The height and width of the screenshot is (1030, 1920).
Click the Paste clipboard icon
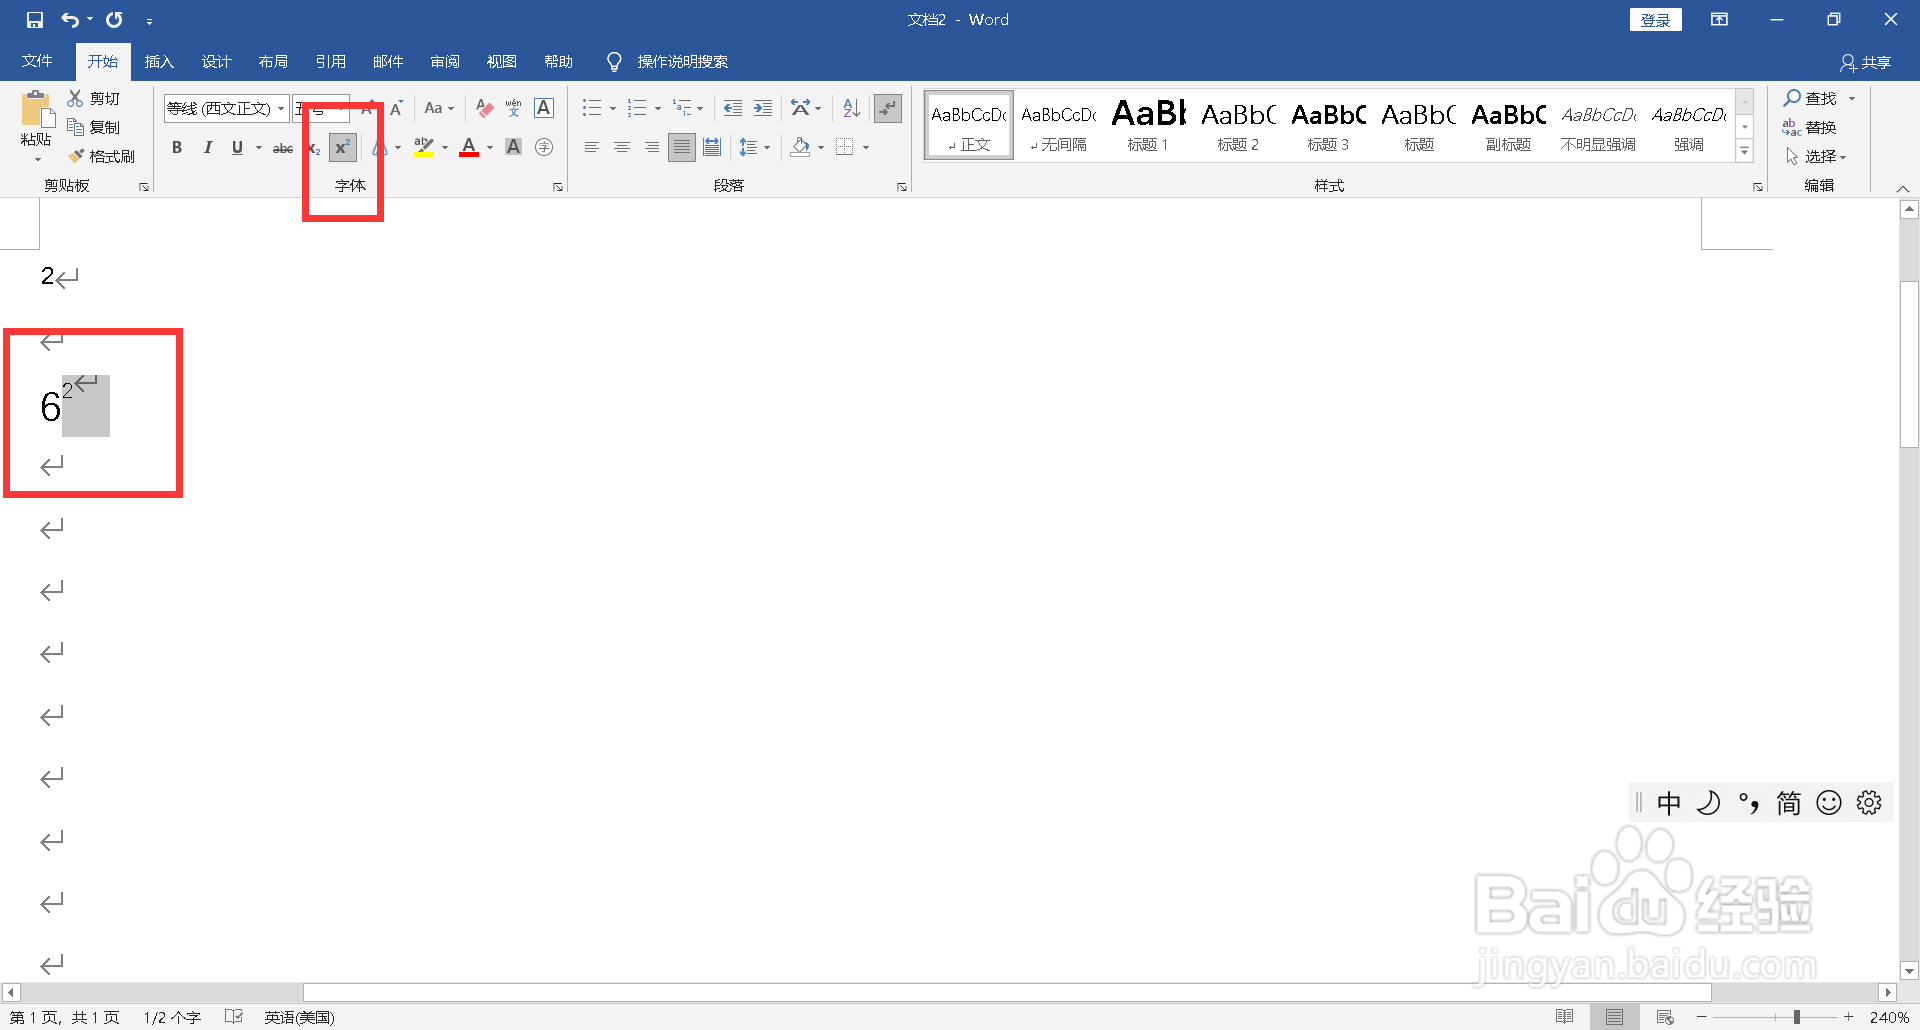36,110
